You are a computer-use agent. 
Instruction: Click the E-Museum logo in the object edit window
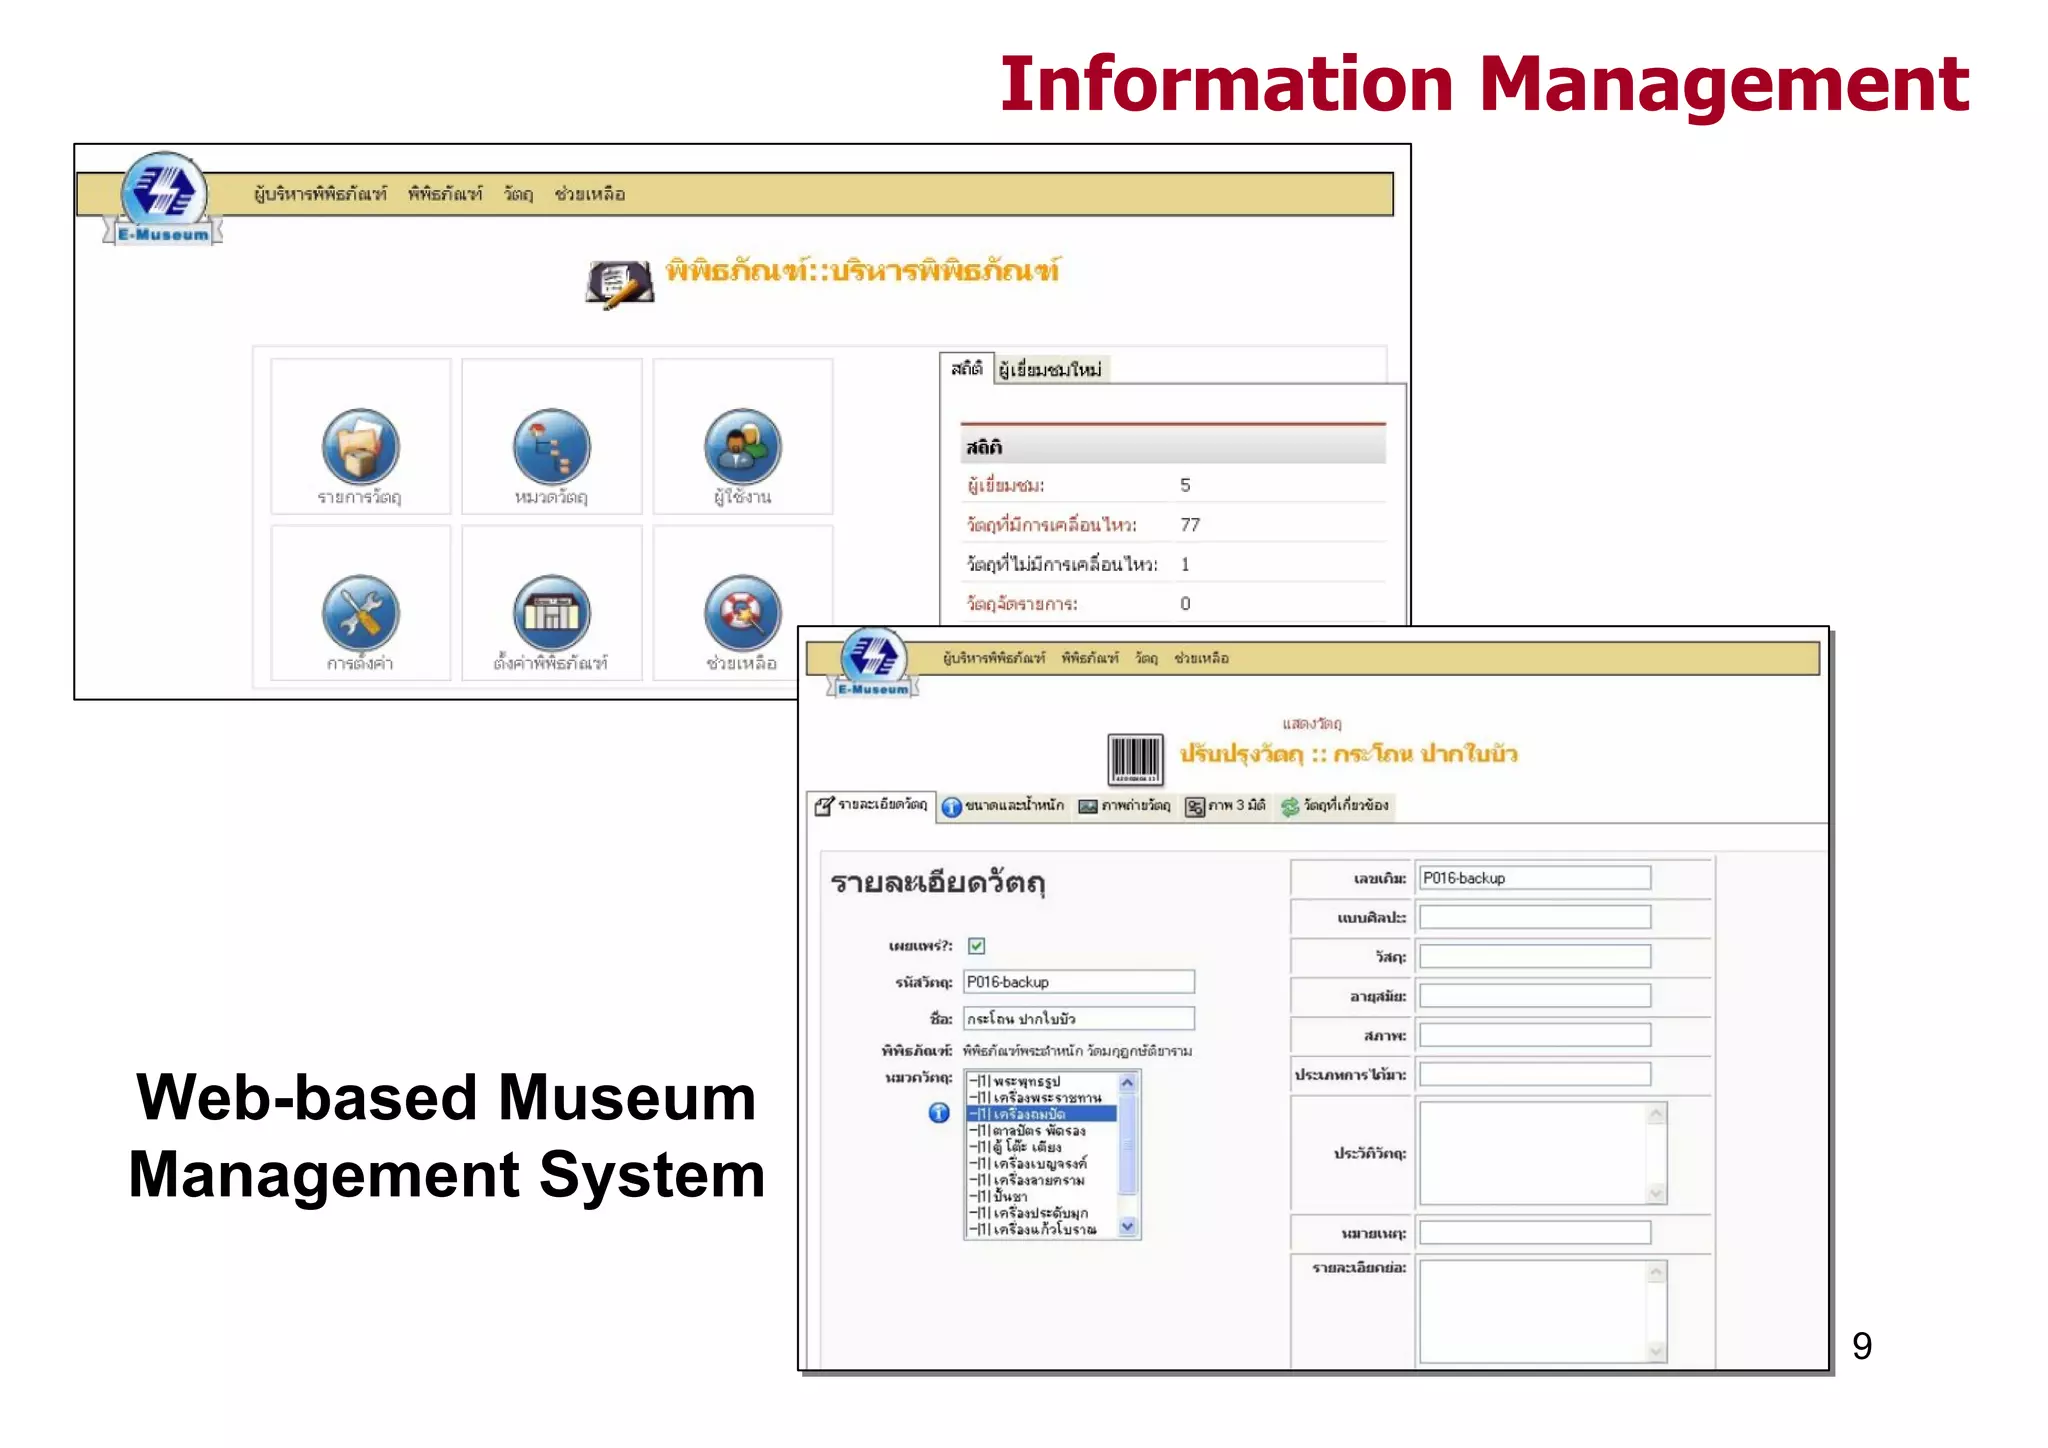point(873,663)
